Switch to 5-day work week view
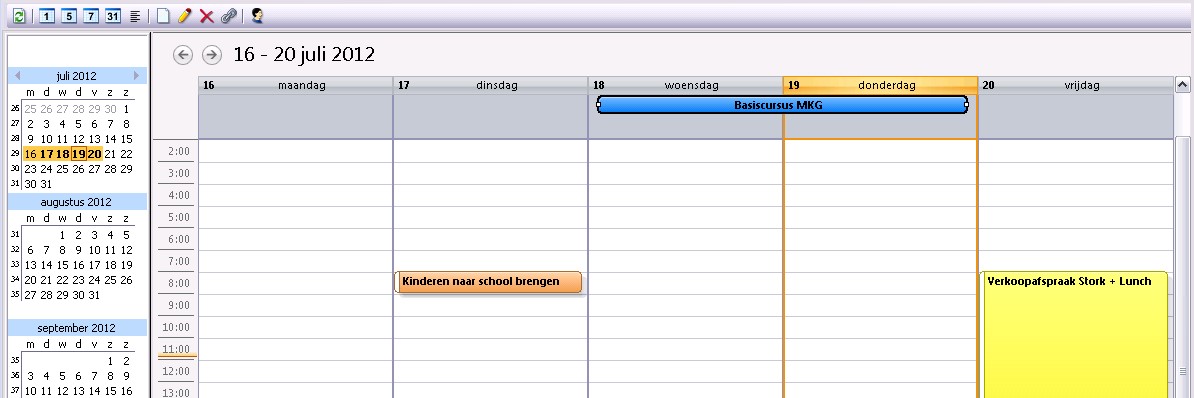The width and height of the screenshot is (1194, 398). point(69,15)
